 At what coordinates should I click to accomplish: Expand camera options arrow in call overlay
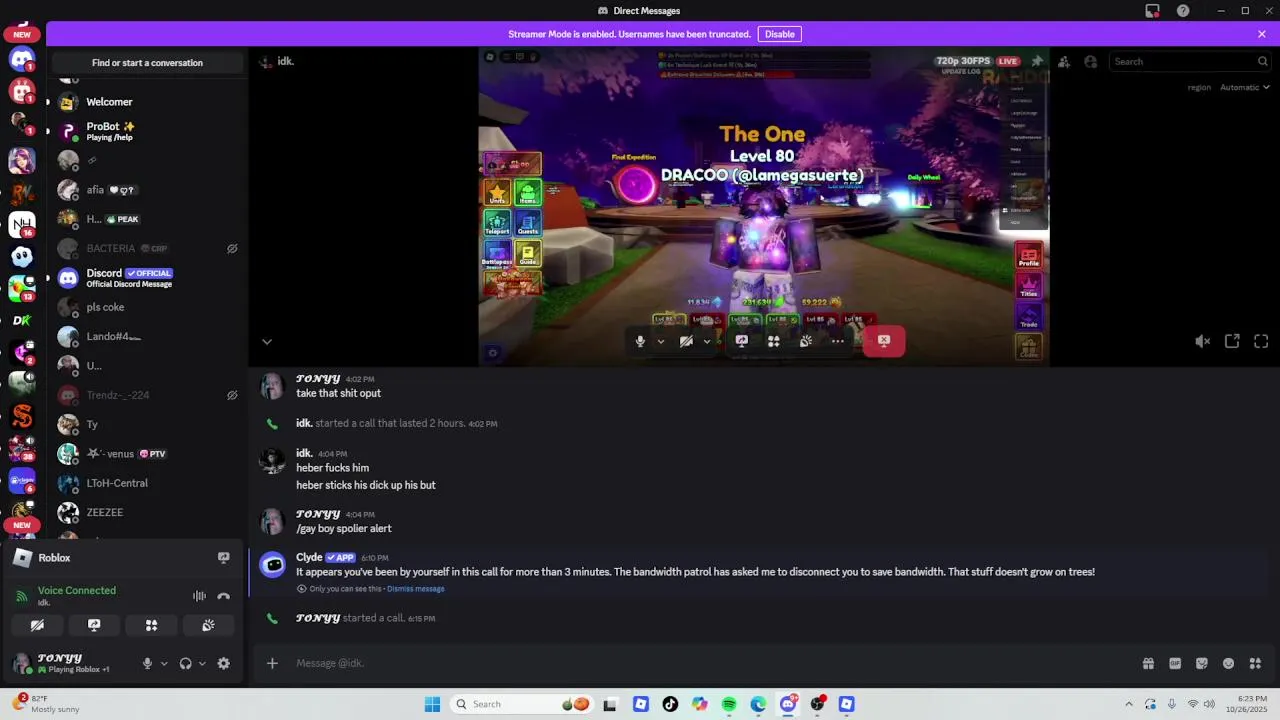[x=707, y=341]
